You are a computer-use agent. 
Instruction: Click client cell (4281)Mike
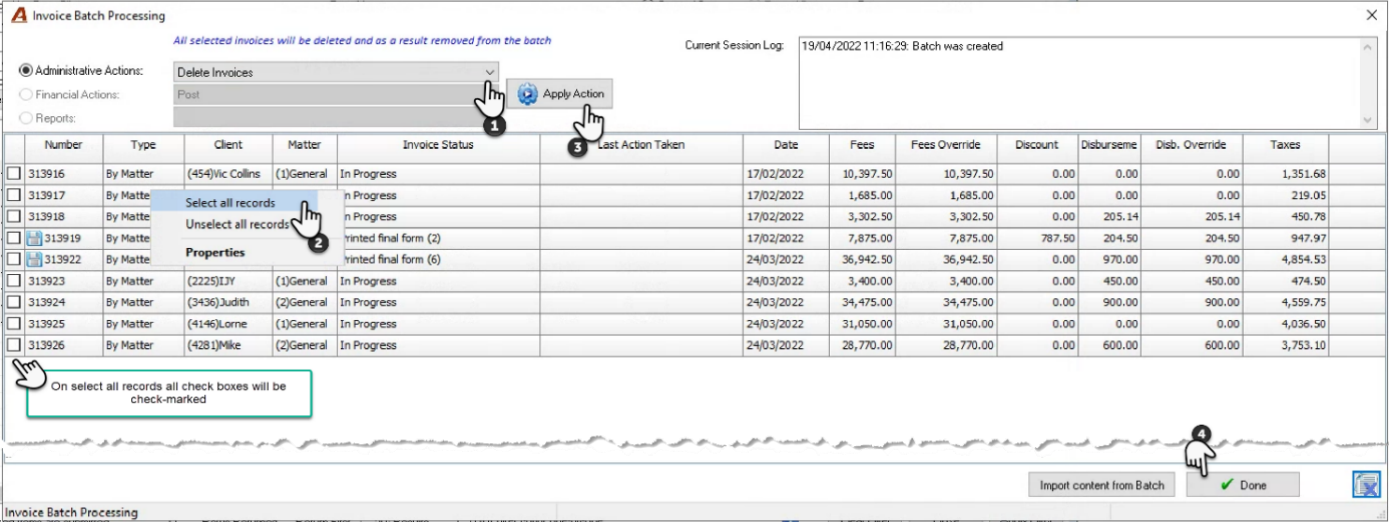tap(228, 345)
